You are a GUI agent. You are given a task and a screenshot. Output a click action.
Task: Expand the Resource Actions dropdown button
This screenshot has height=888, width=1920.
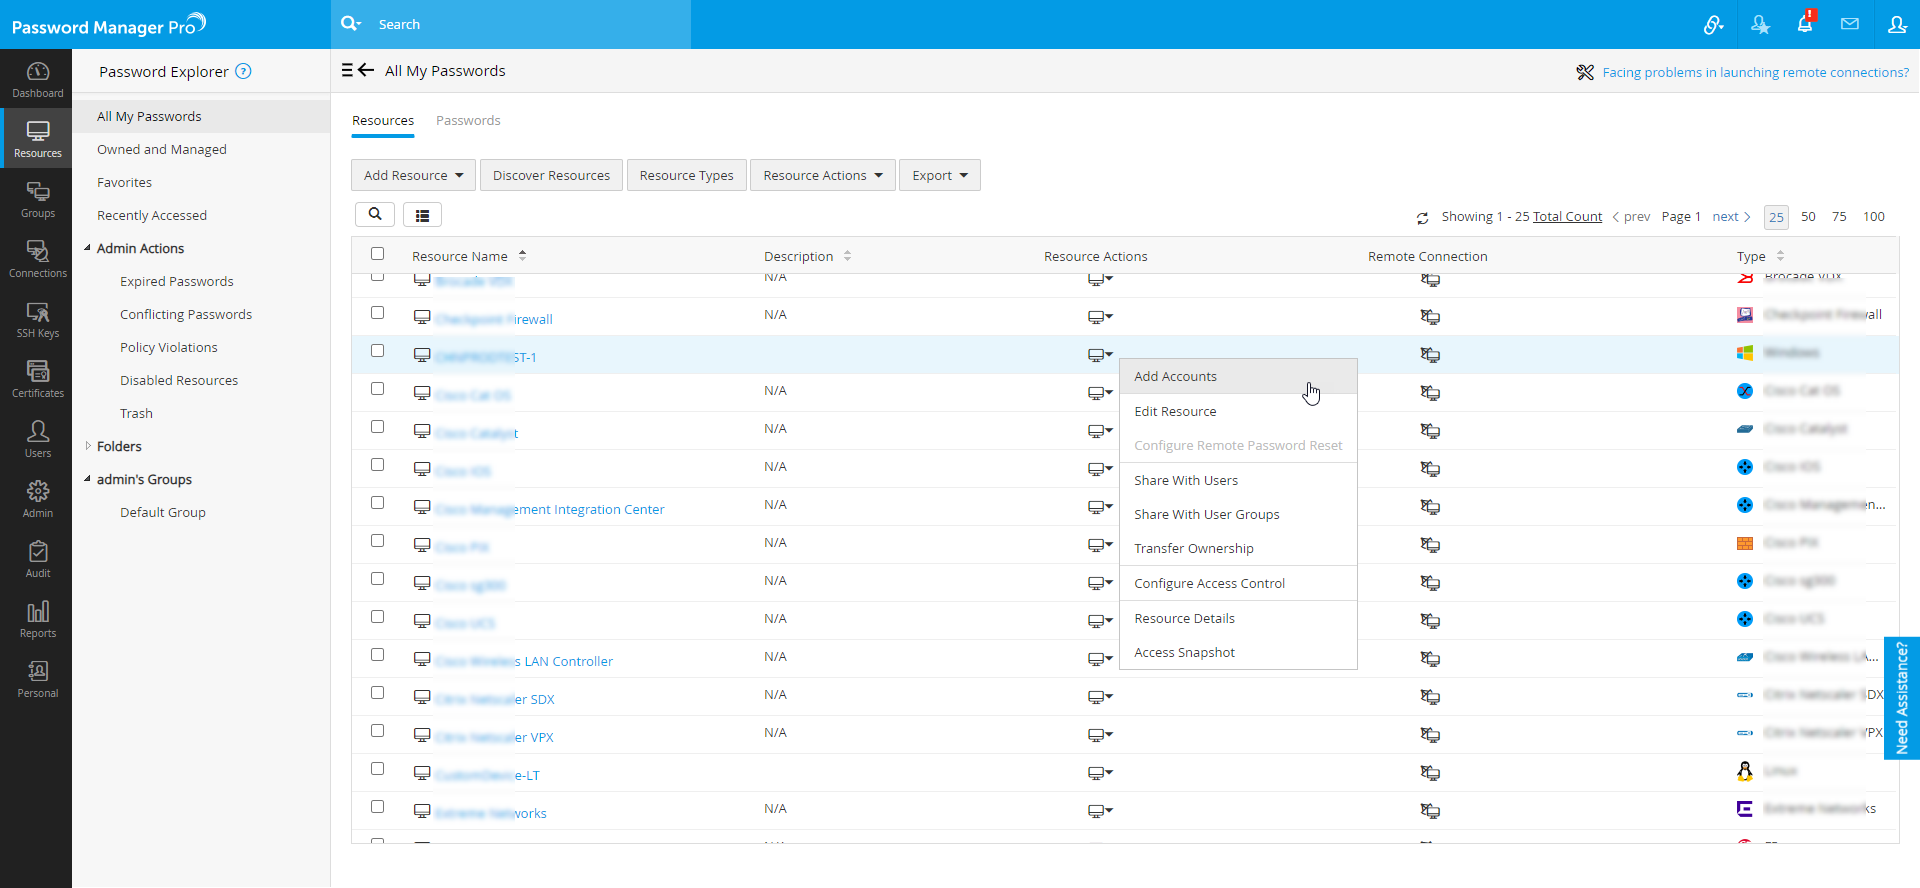click(x=822, y=175)
